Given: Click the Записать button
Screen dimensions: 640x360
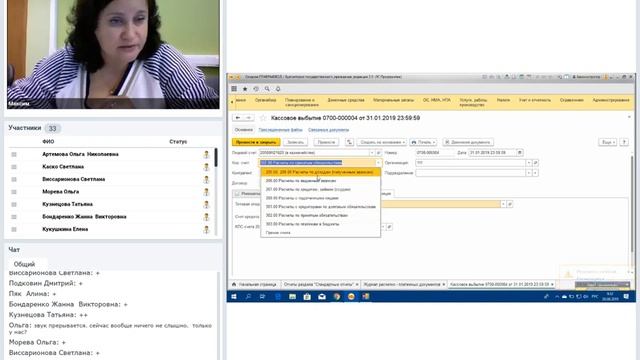Looking at the screenshot, I should click(x=296, y=142).
